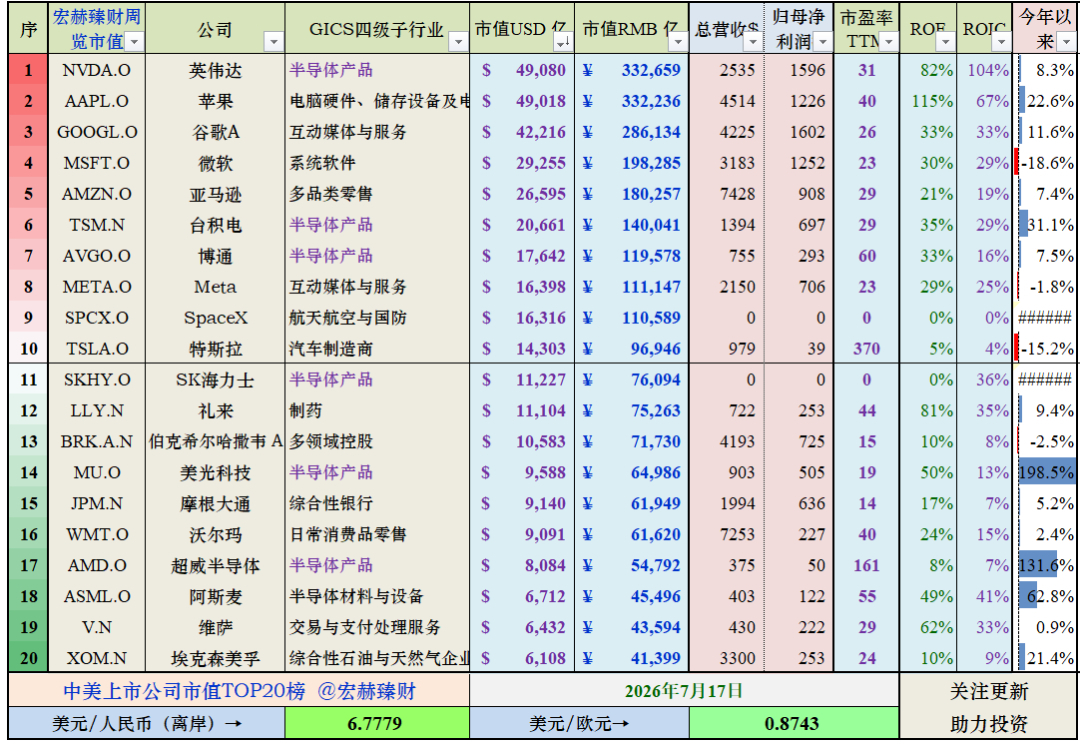Select the META.O ticker cell
Screen dimensions: 1080x744
(96, 287)
